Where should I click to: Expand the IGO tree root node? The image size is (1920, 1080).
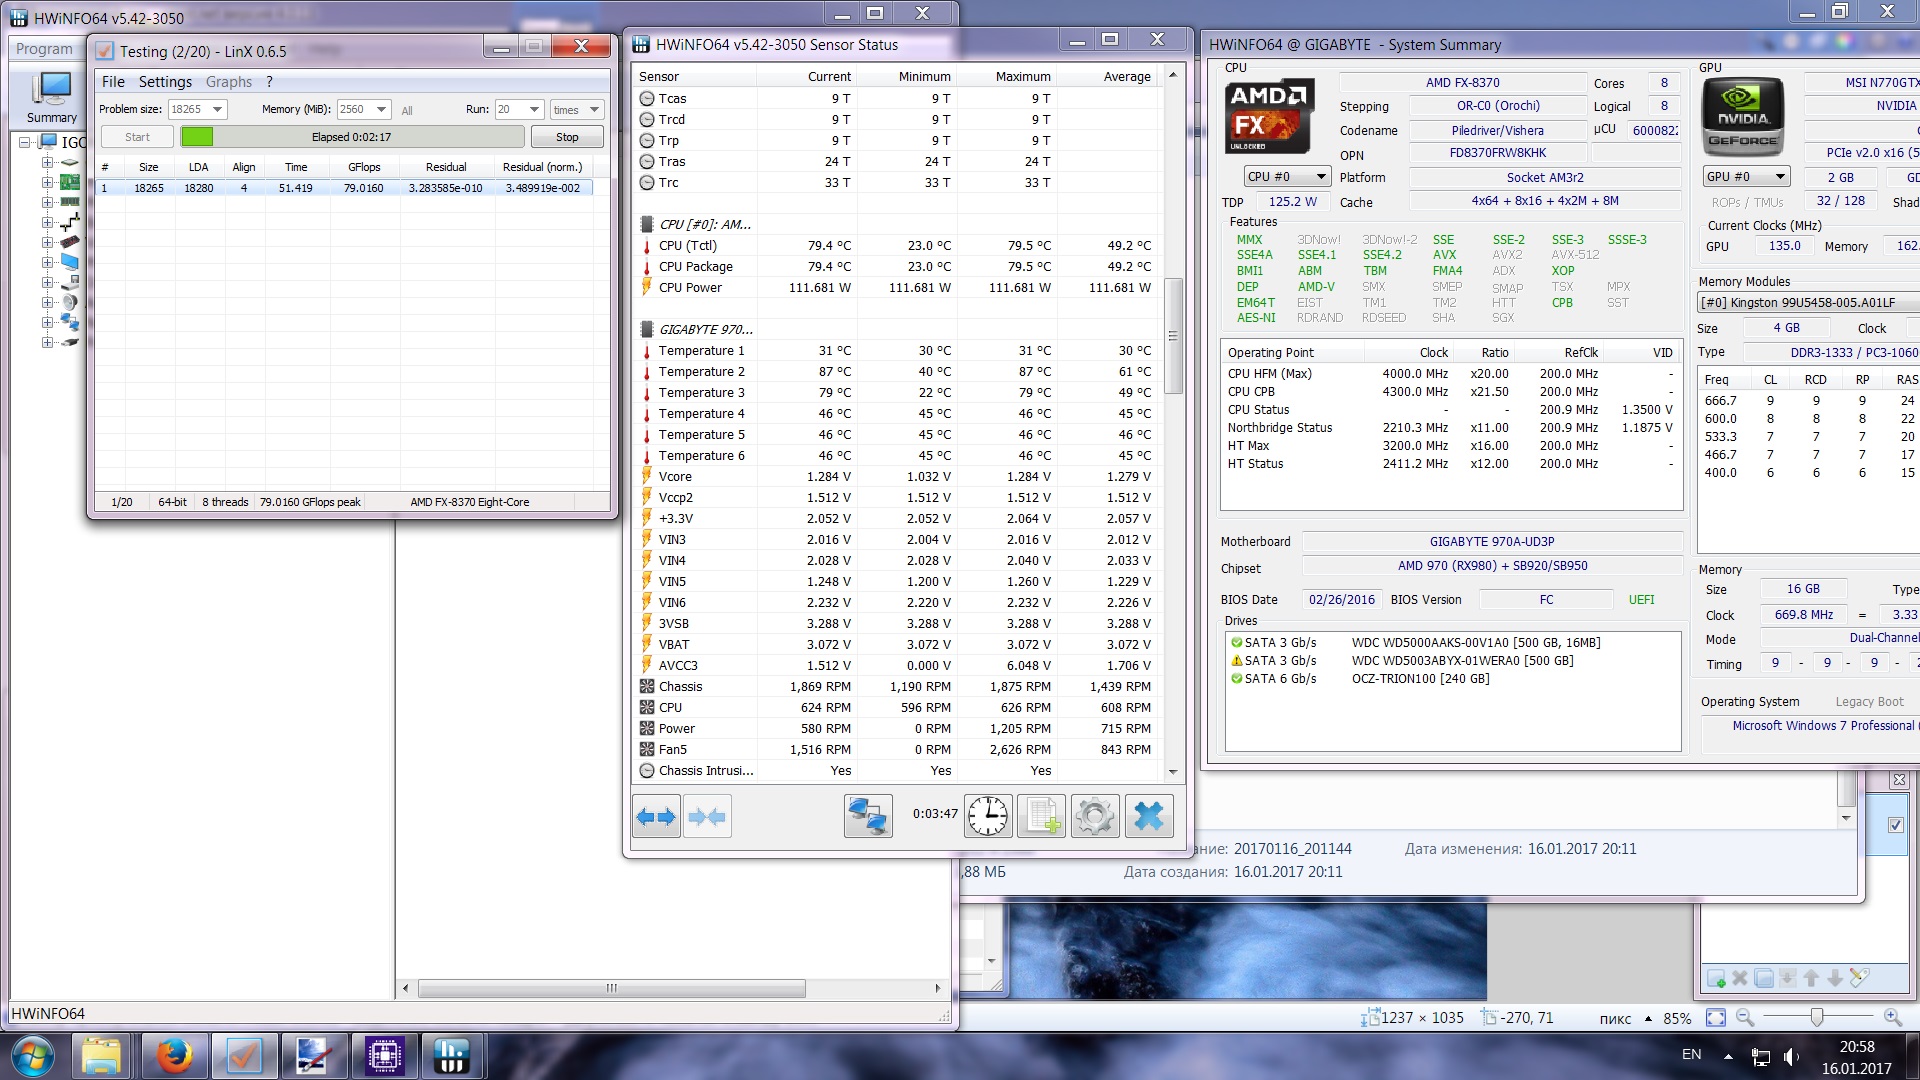24,142
